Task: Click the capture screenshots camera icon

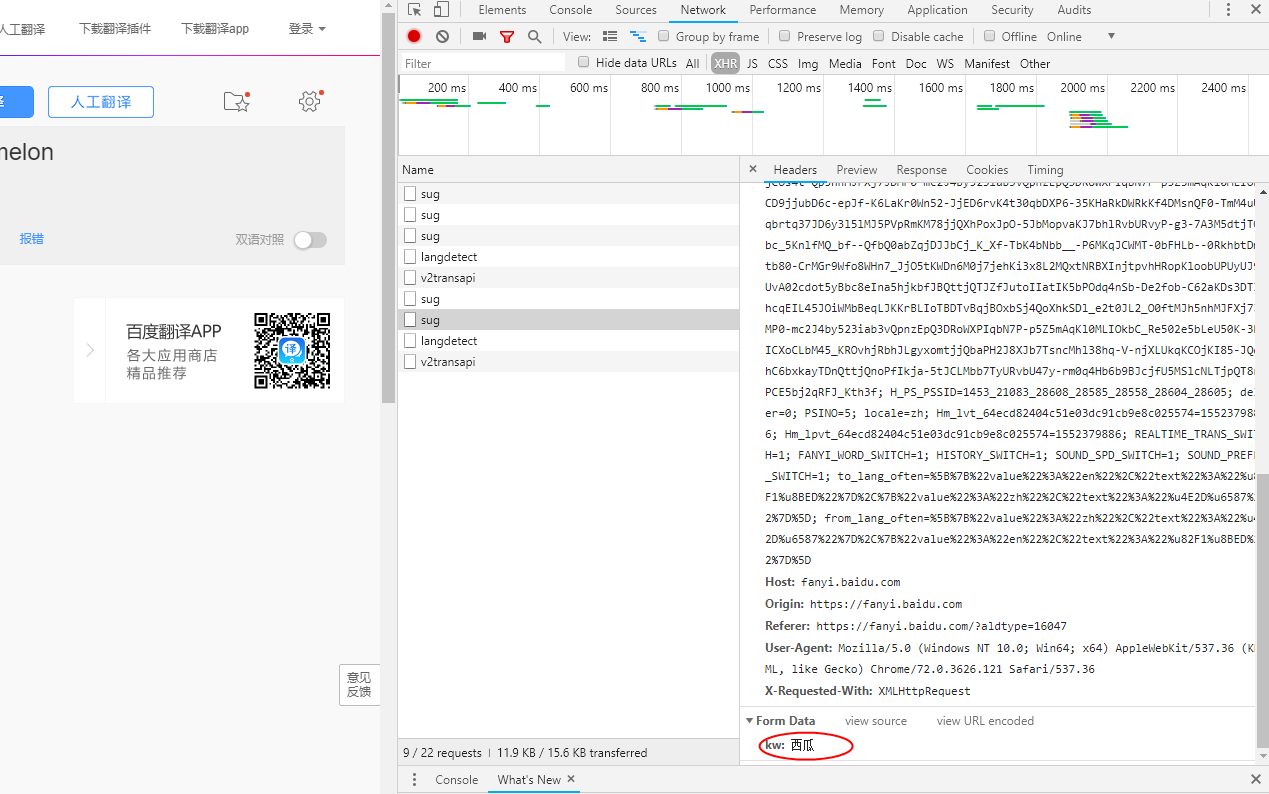Action: [479, 36]
